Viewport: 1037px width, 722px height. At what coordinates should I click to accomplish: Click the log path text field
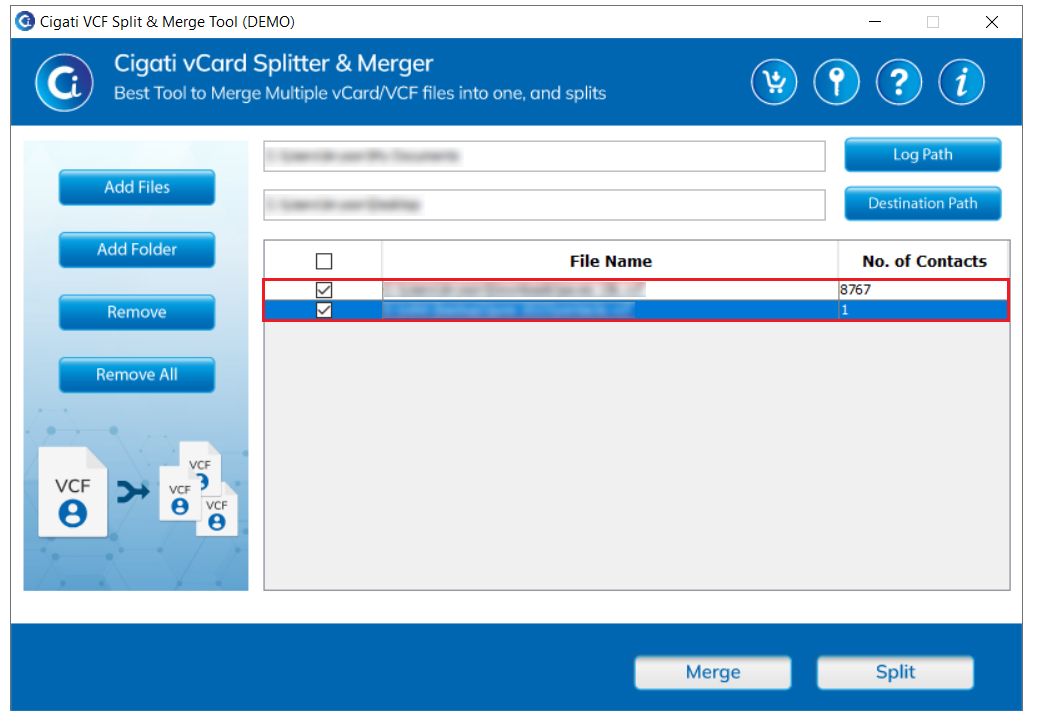pos(544,156)
